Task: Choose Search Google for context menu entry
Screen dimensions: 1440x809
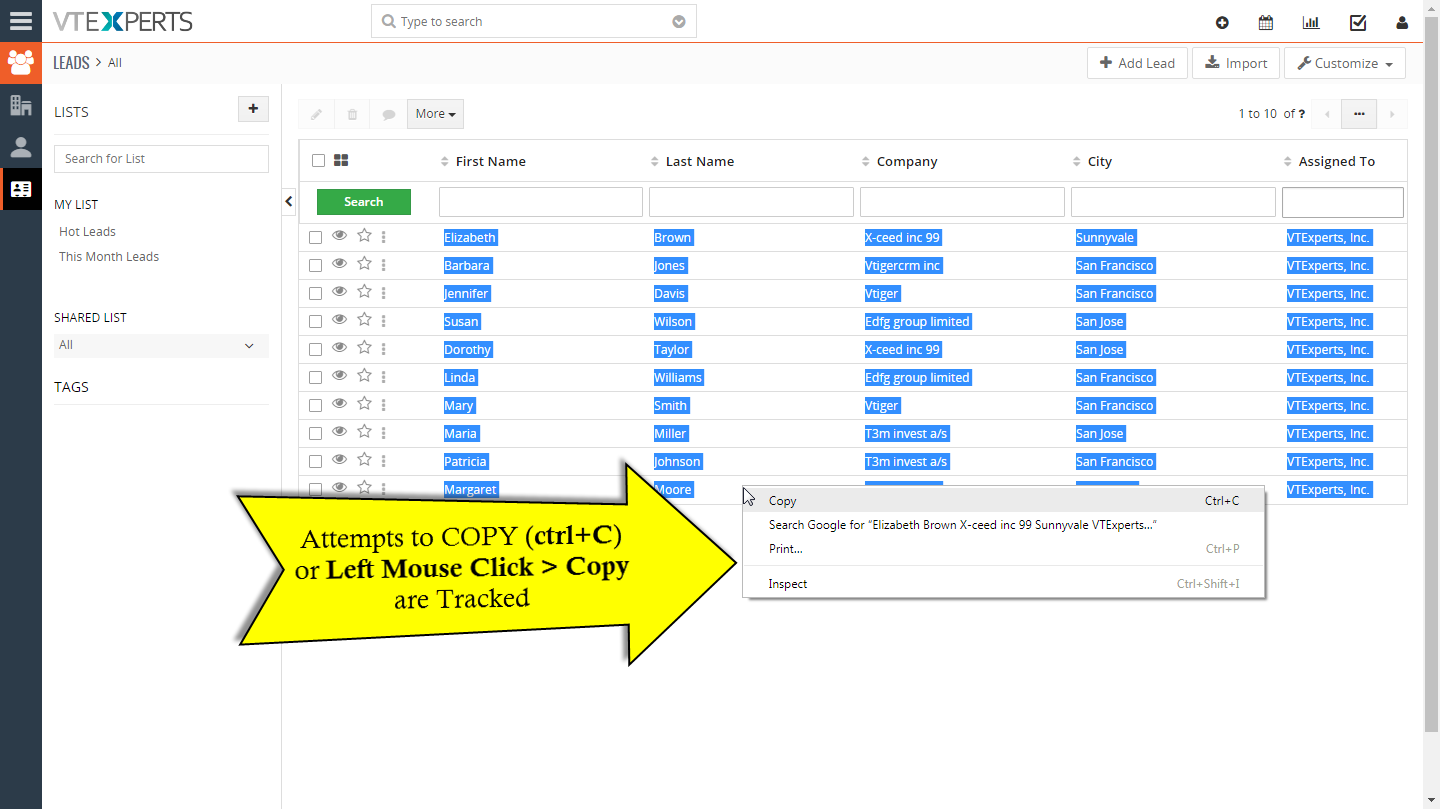Action: point(1004,525)
